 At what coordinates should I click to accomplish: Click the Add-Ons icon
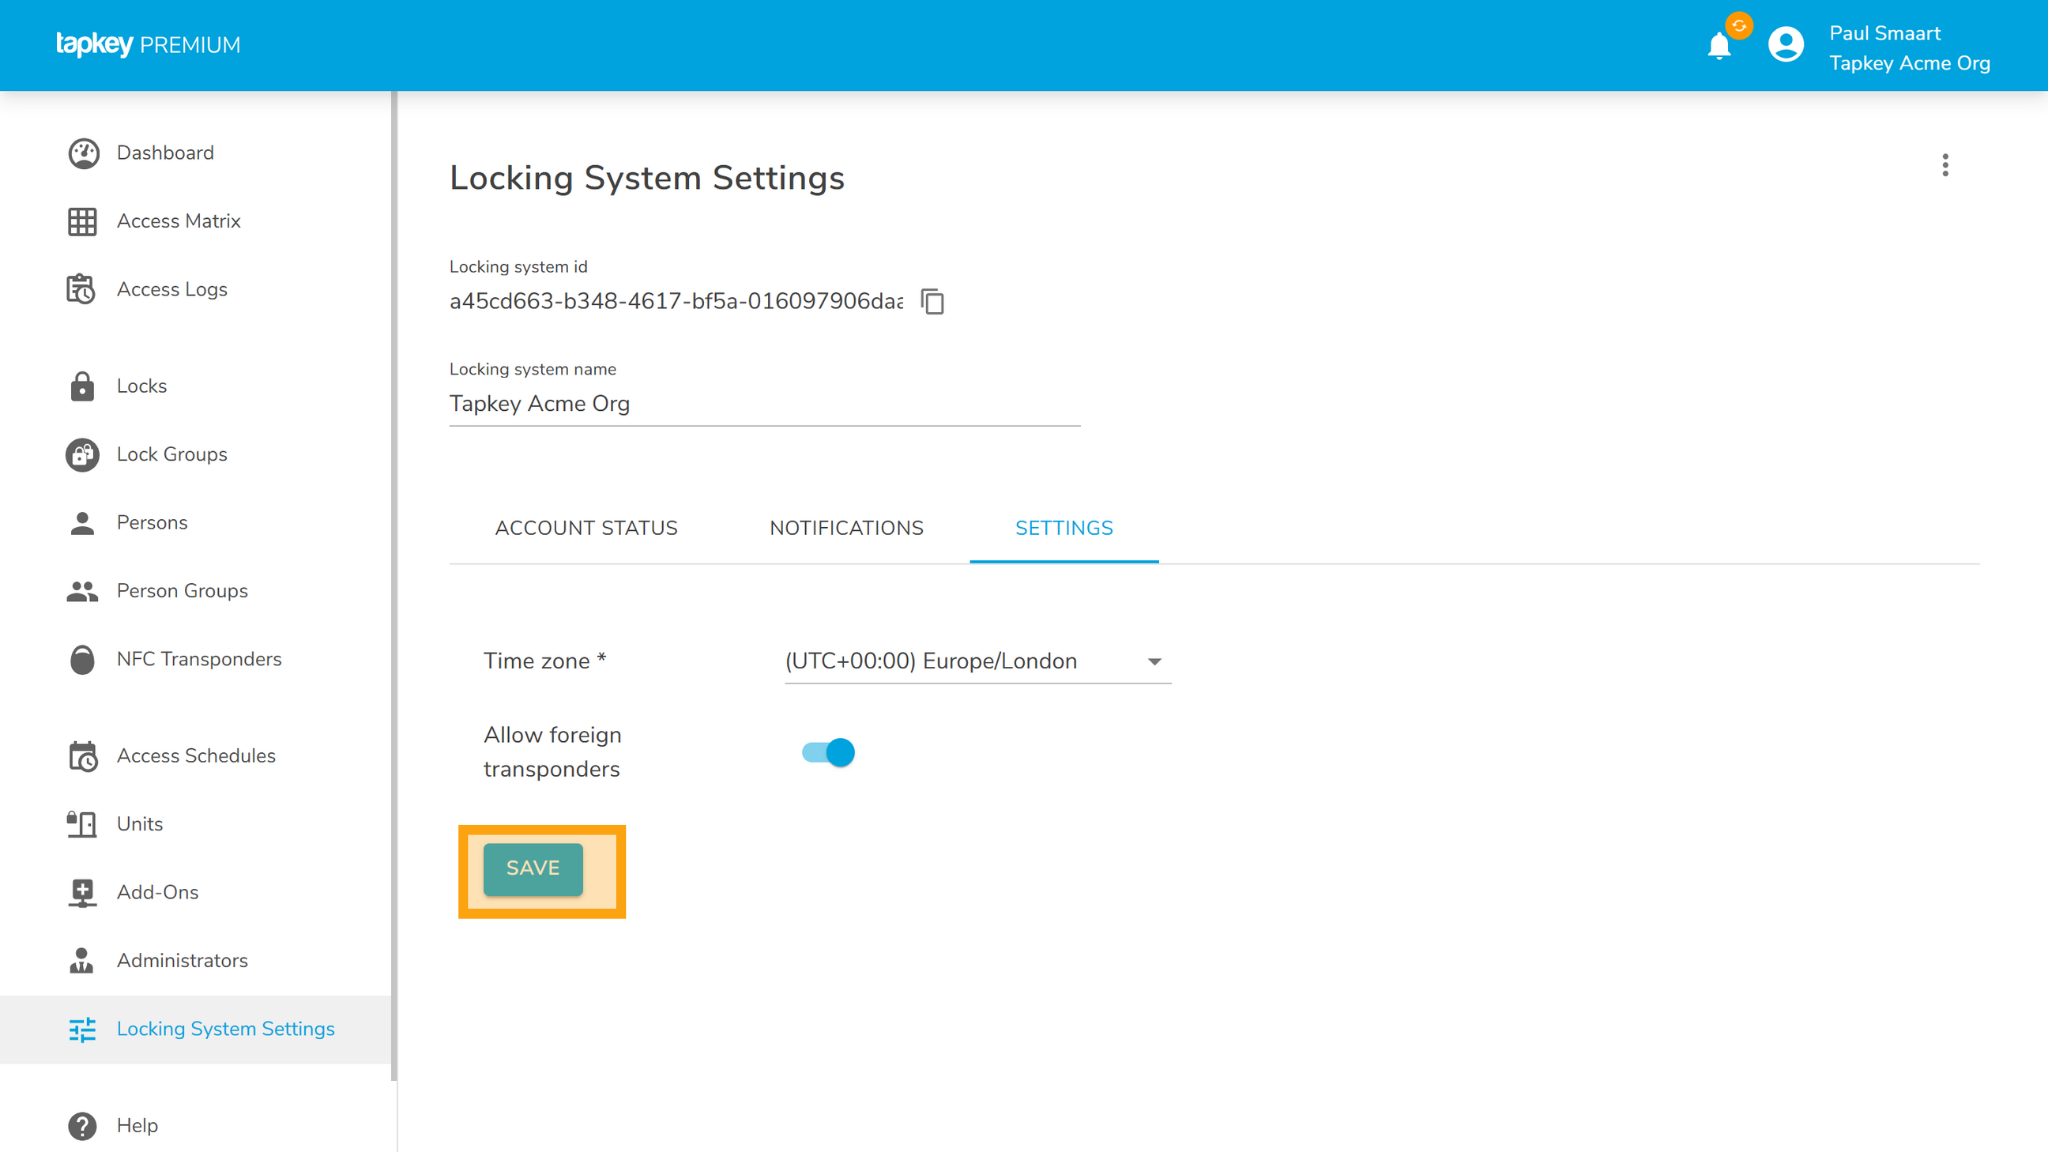[x=82, y=892]
